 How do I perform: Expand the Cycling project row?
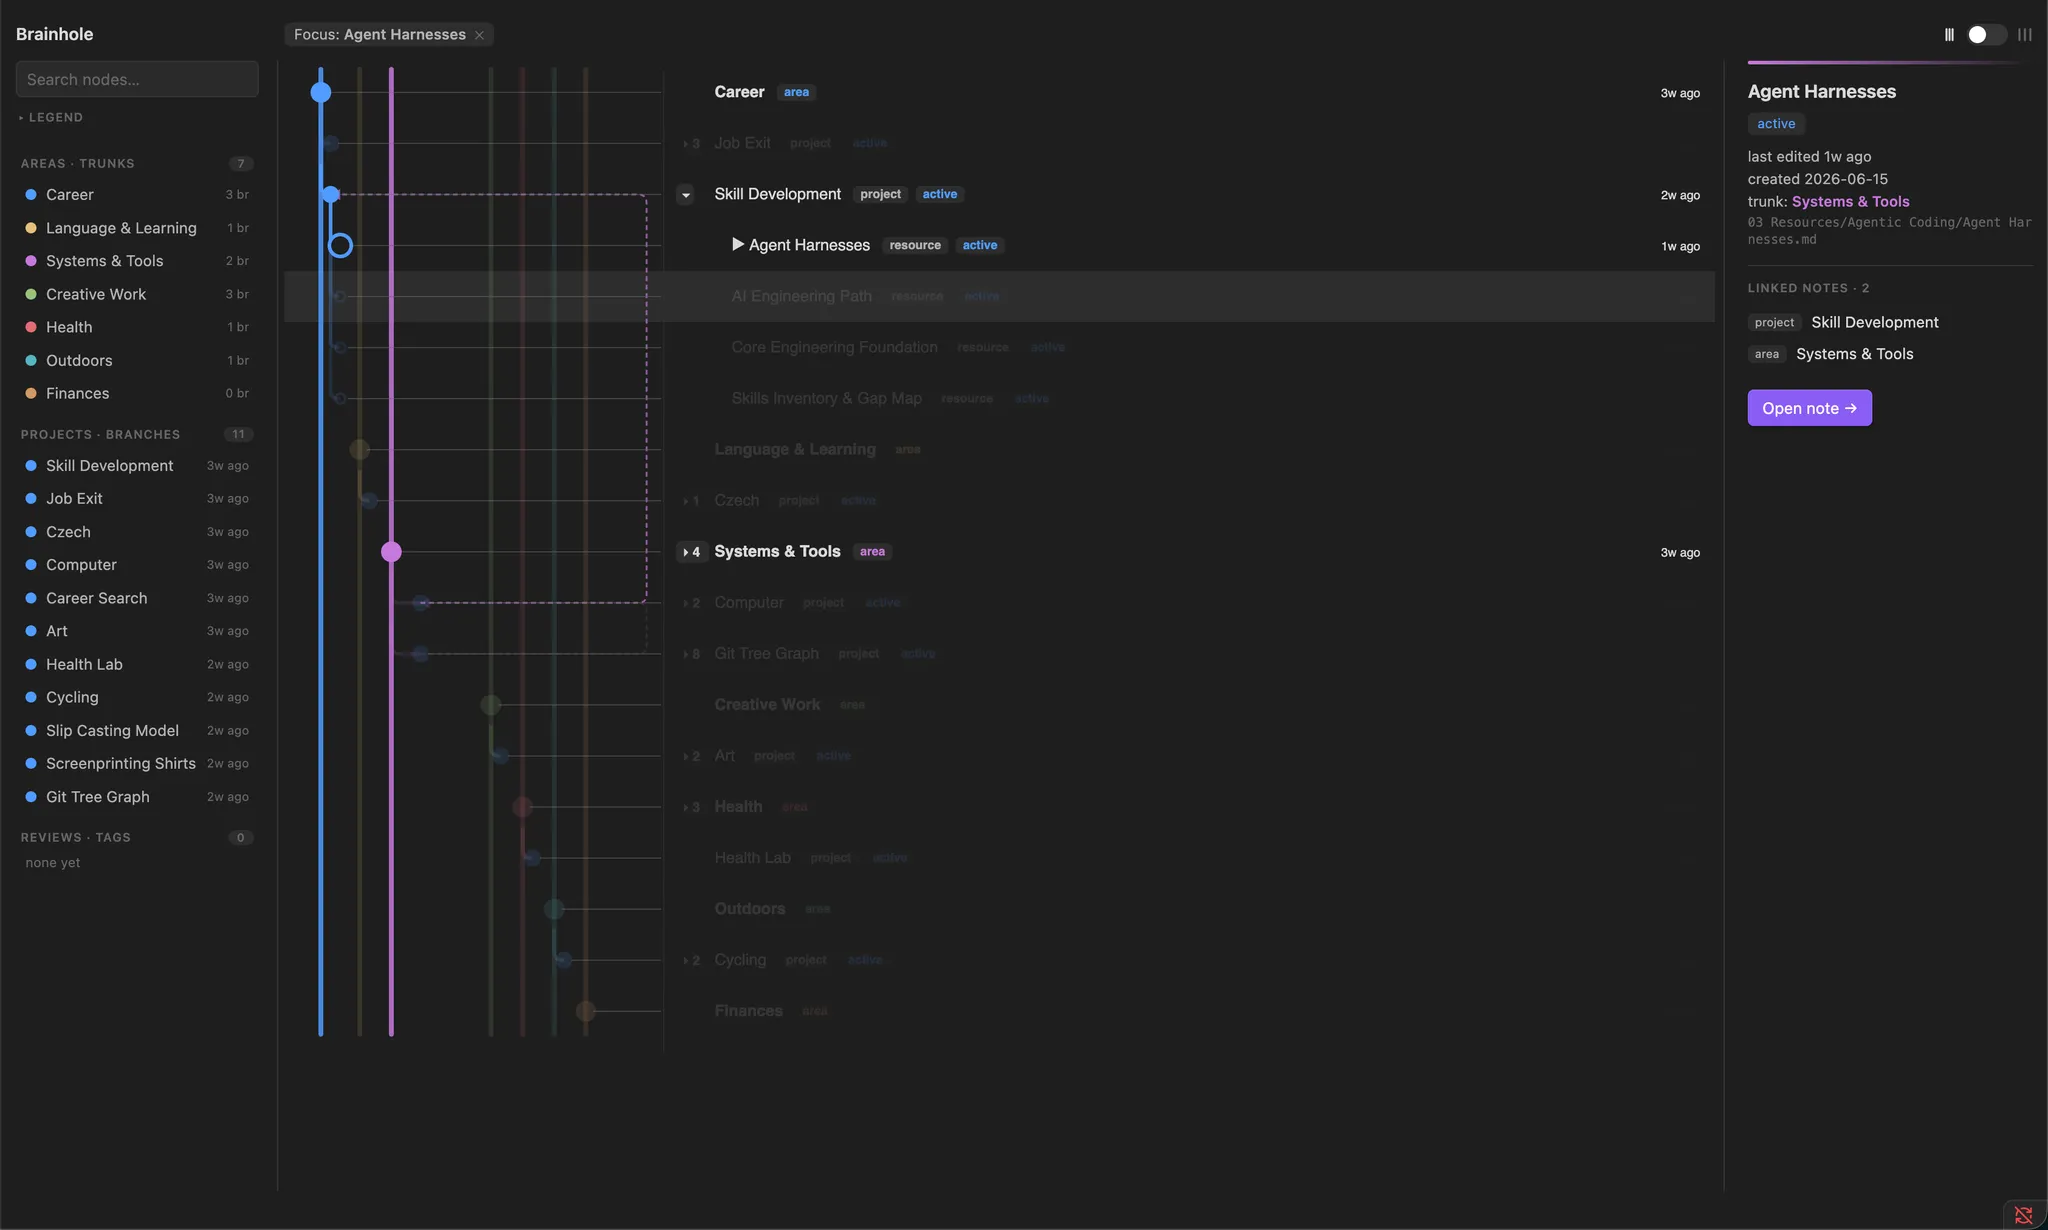coord(691,960)
